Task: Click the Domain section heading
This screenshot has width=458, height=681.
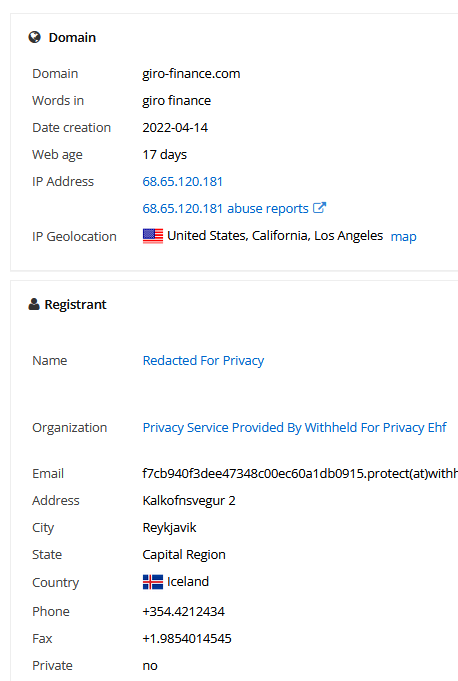Action: (72, 37)
